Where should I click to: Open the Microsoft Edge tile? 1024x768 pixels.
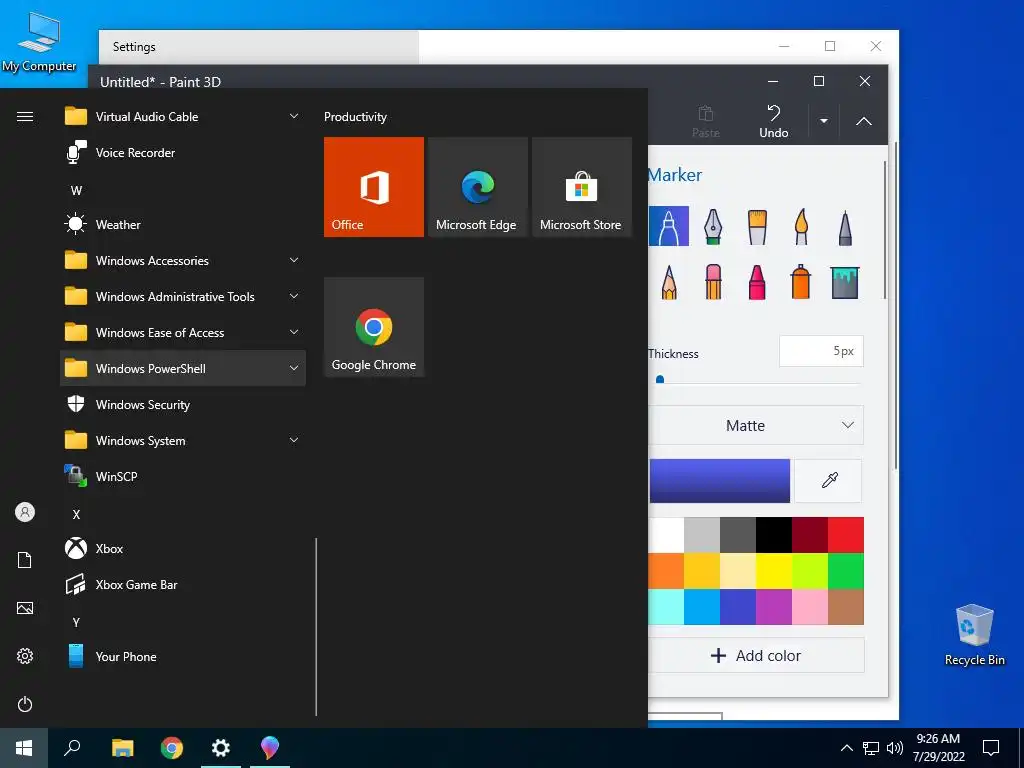tap(477, 187)
